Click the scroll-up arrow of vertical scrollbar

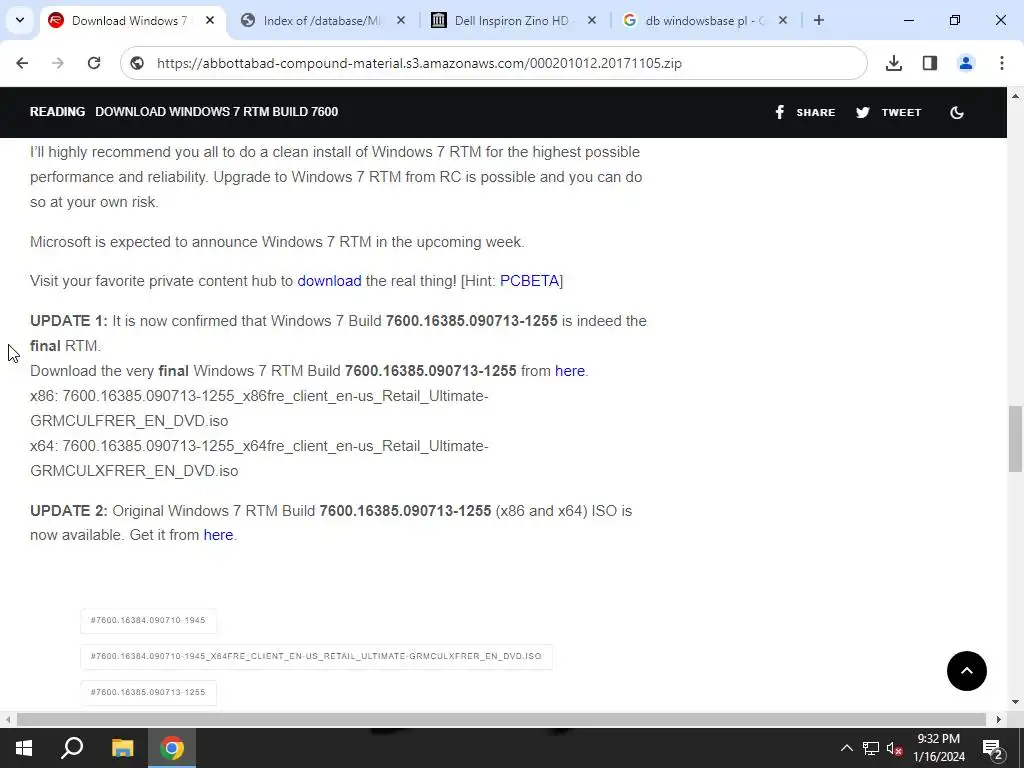1015,96
